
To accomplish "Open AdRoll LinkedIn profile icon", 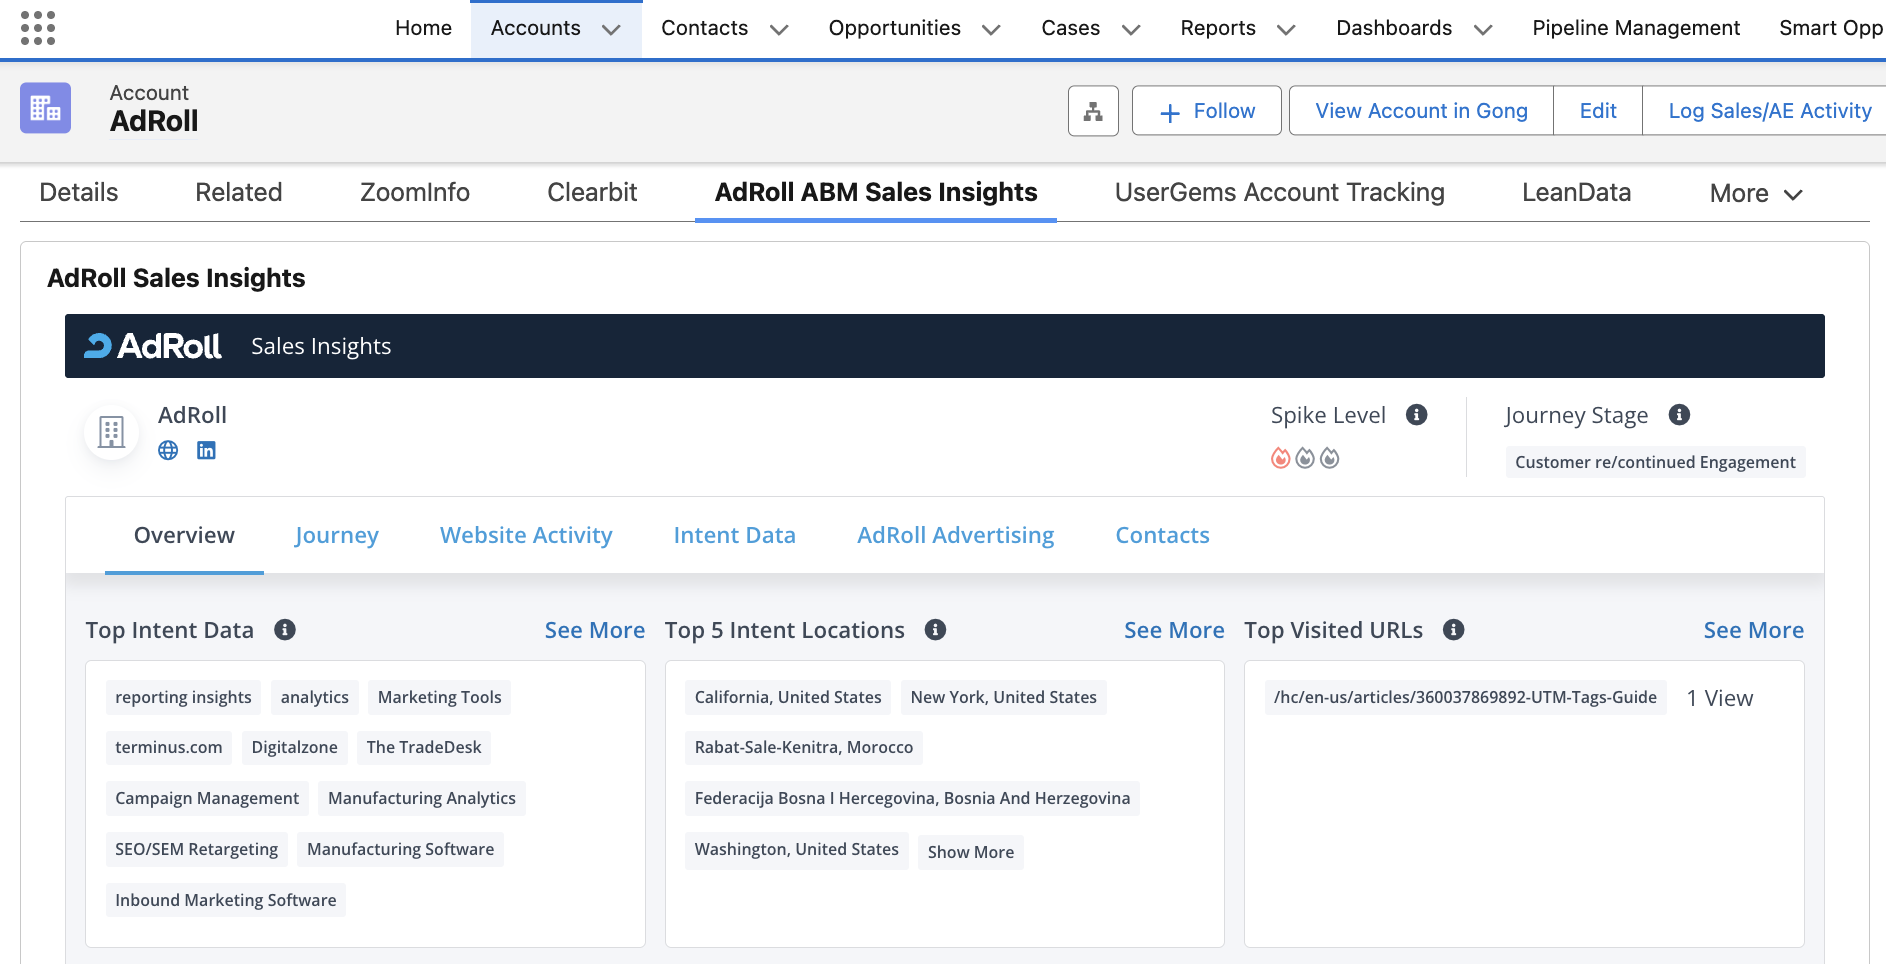I will pos(206,450).
